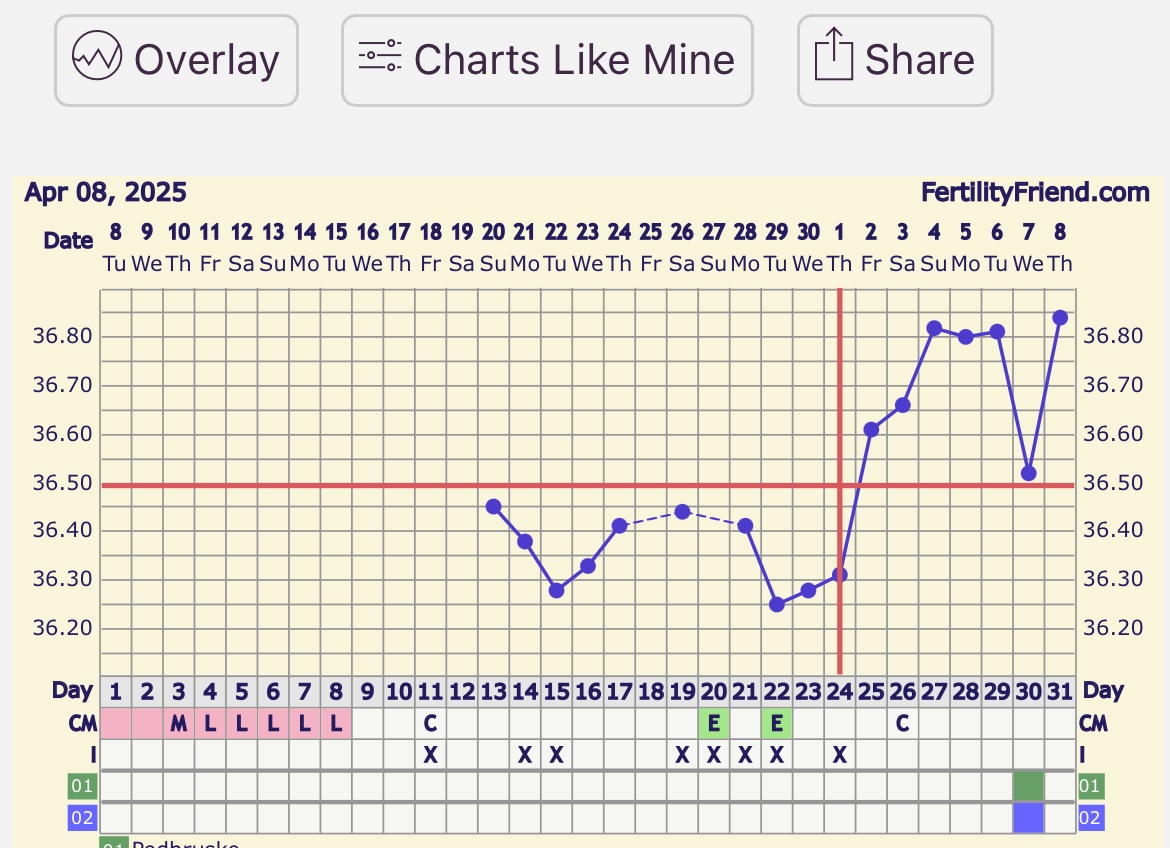Click the blue 02 label on left
Screen dimensions: 1170x848
click(82, 818)
